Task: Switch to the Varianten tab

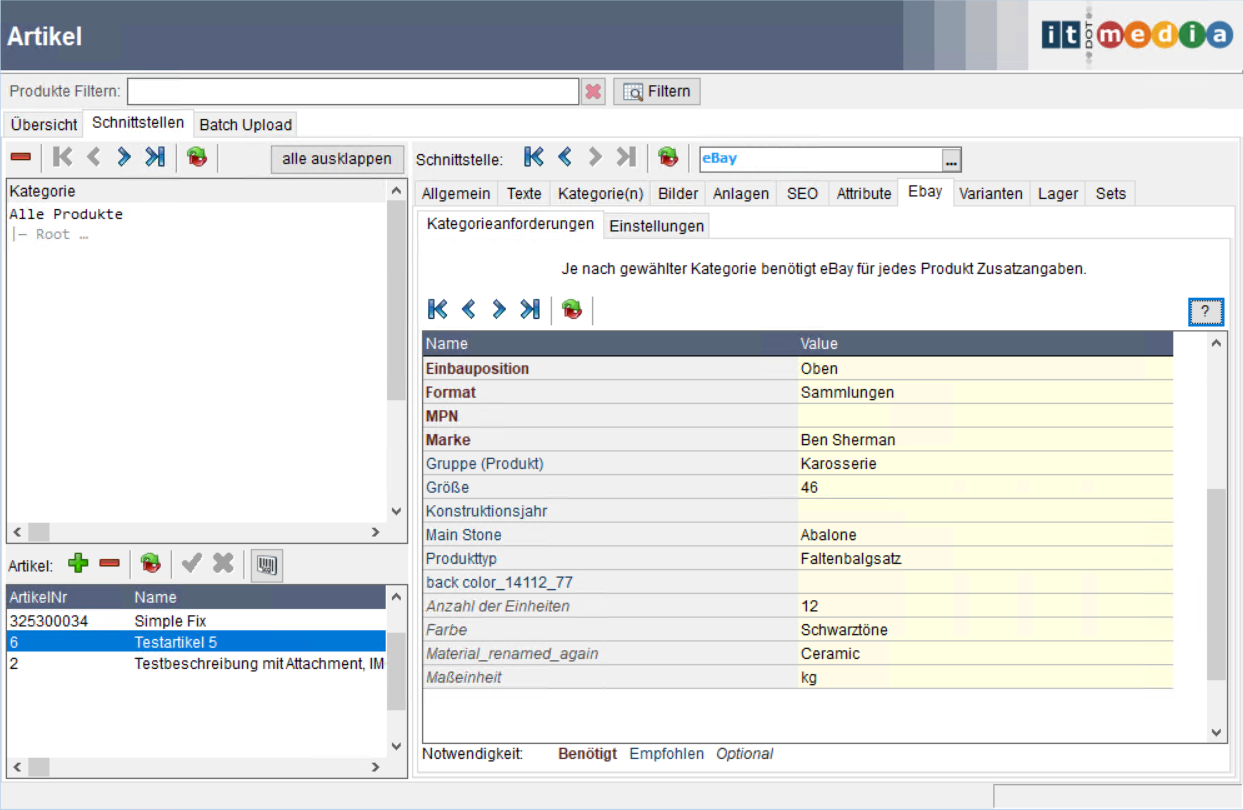Action: pos(990,194)
